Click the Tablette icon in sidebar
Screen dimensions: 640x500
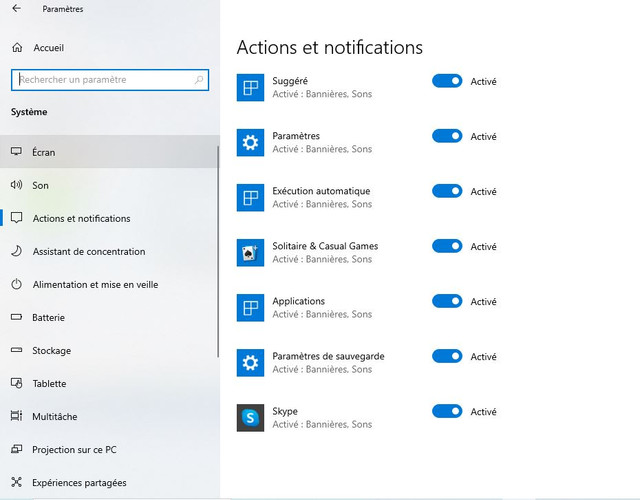click(x=16, y=383)
